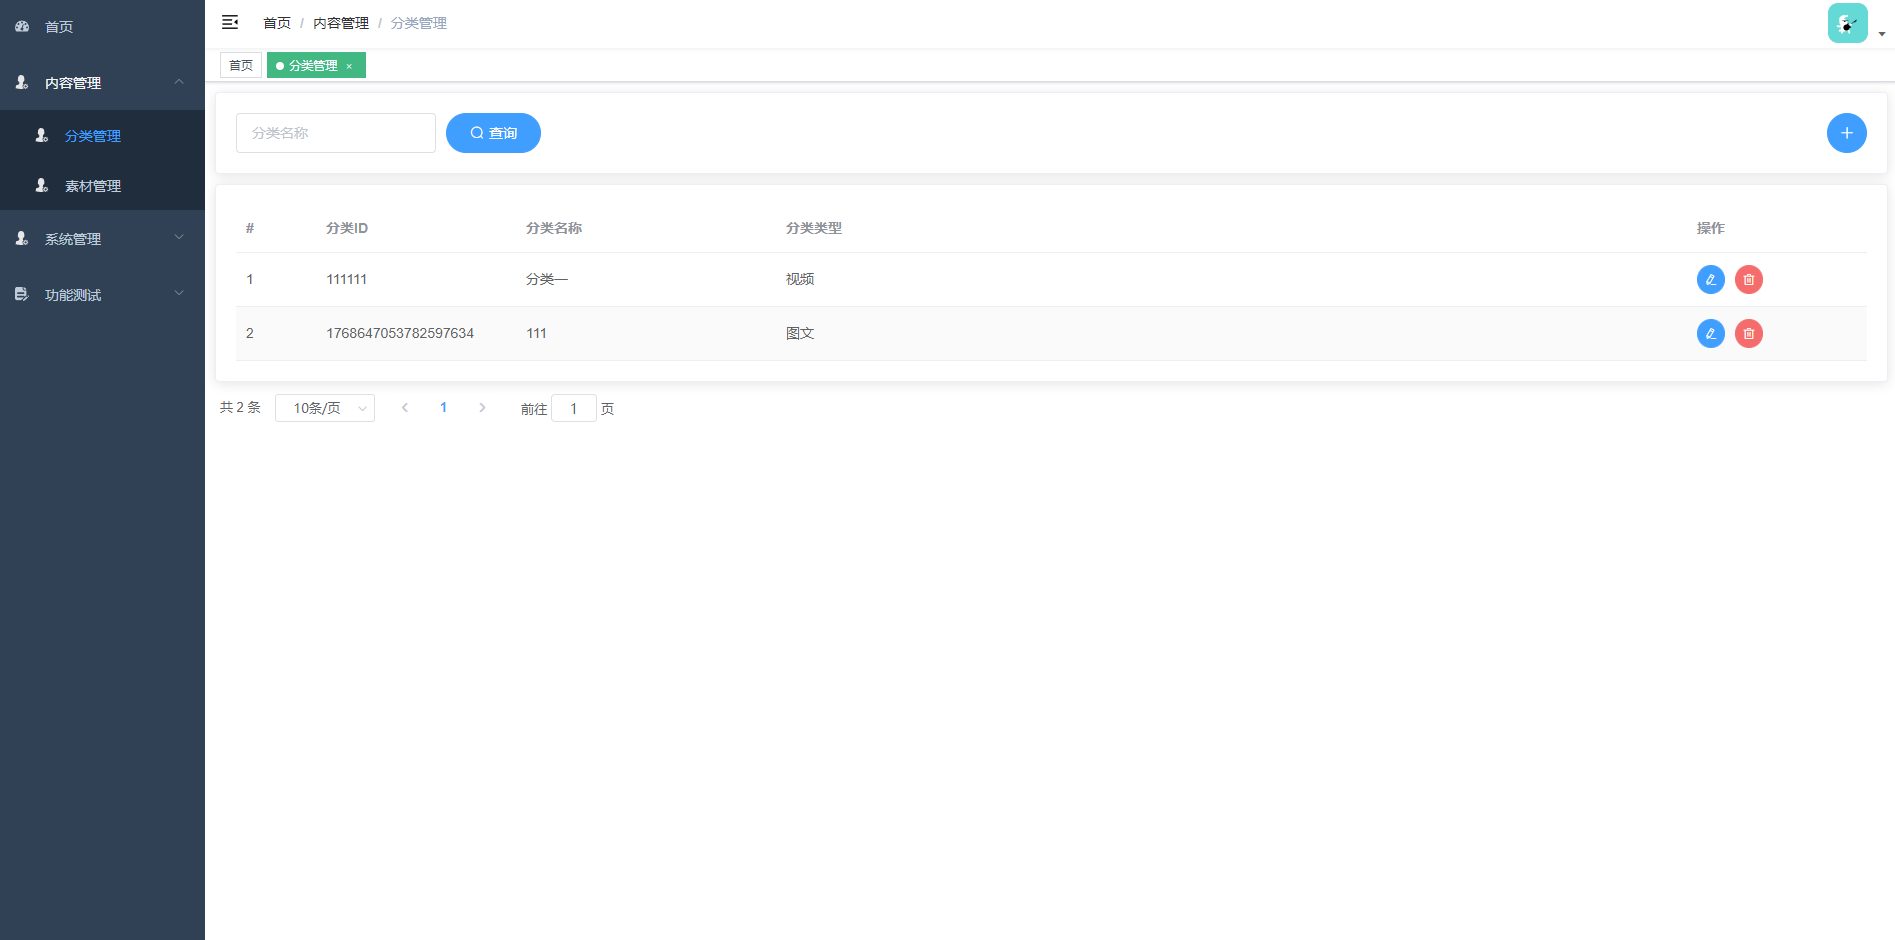Image resolution: width=1895 pixels, height=940 pixels.
Task: Click the 素材管理 sidebar icon
Action: 42,185
